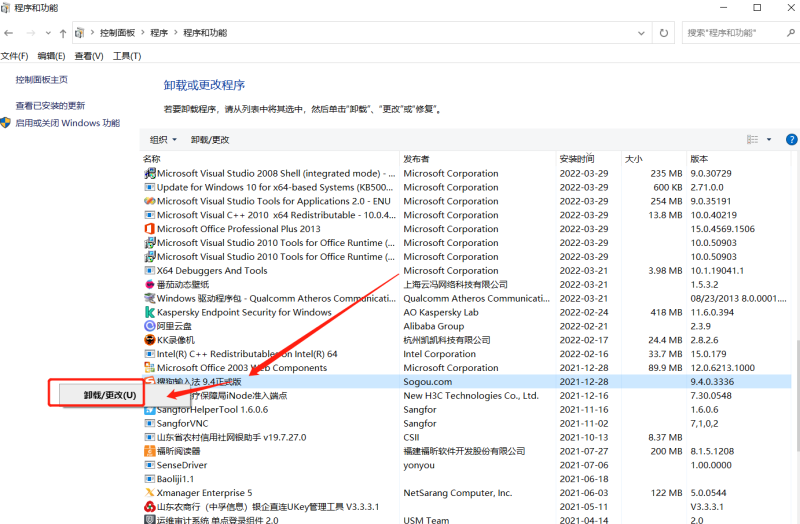Screen dimensions: 800x524
Task: Select Microsoft Visual C++ 2010 x64 Redistributable
Action: click(x=466, y=215)
